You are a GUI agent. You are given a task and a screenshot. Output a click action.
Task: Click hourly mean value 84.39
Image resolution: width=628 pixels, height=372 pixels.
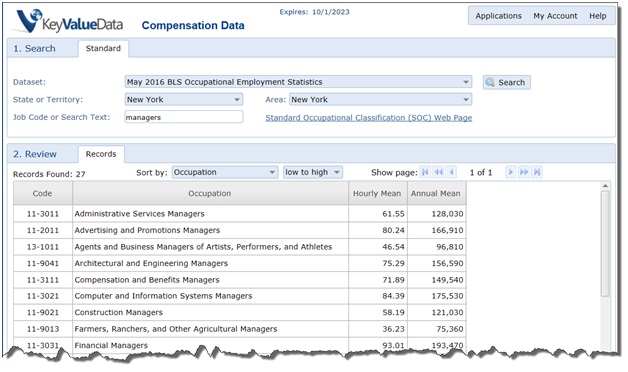coord(393,296)
